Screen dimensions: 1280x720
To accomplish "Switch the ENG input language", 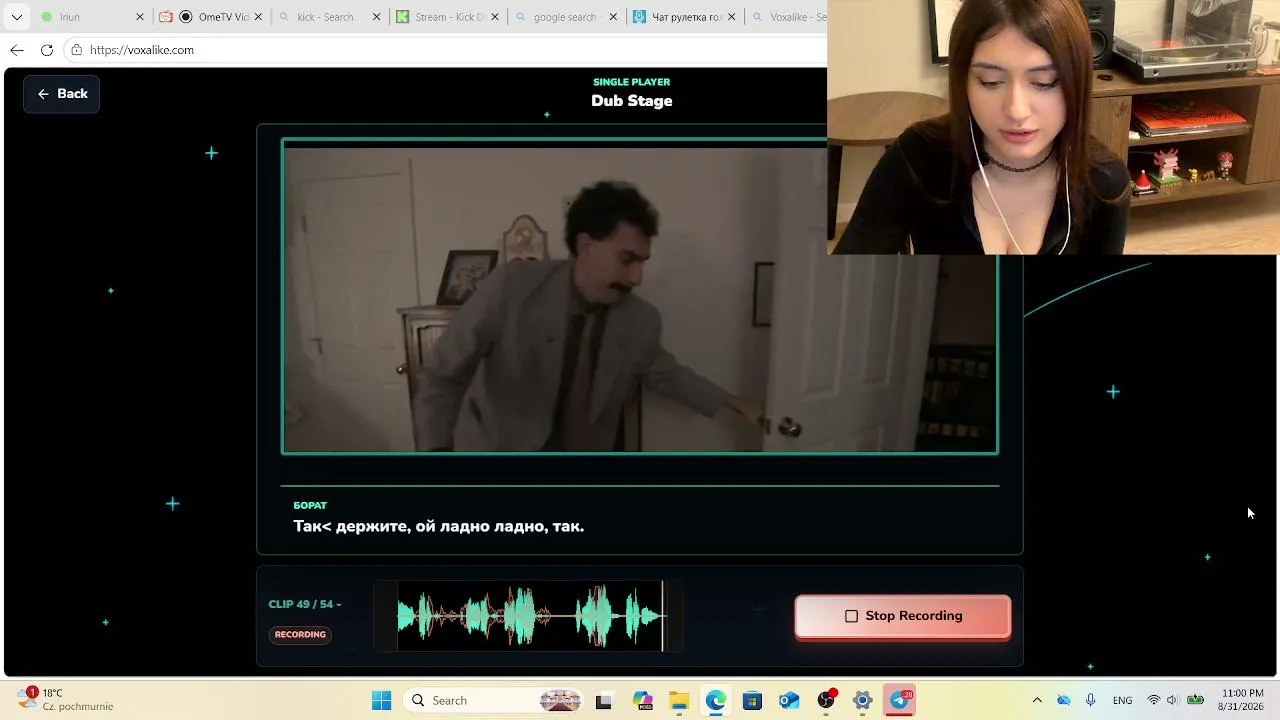I will pos(1122,700).
